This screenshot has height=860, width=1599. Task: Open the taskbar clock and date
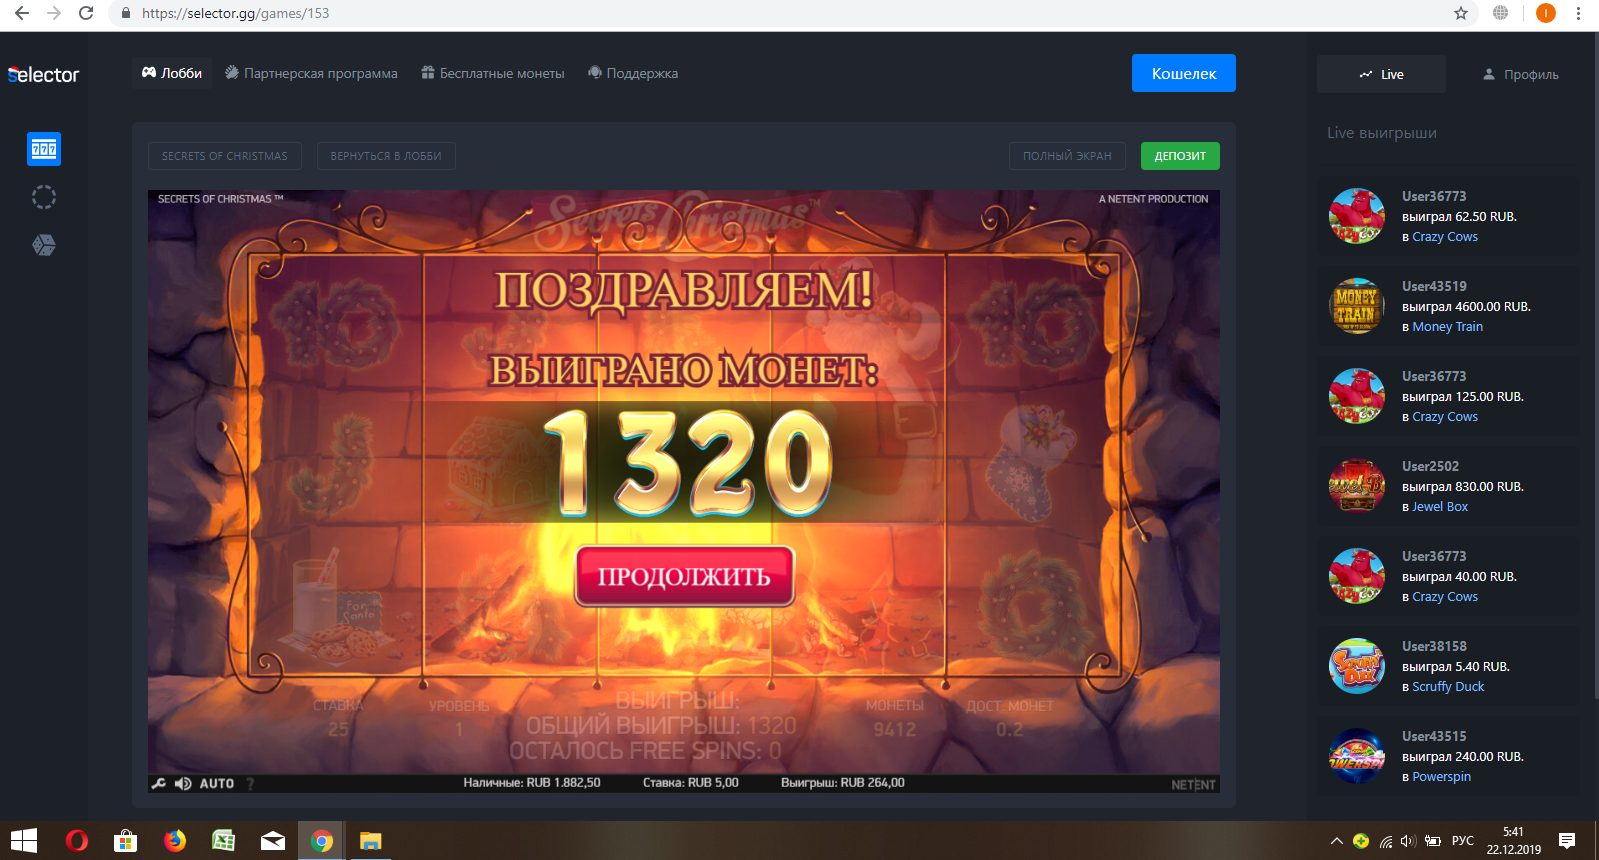[1513, 841]
